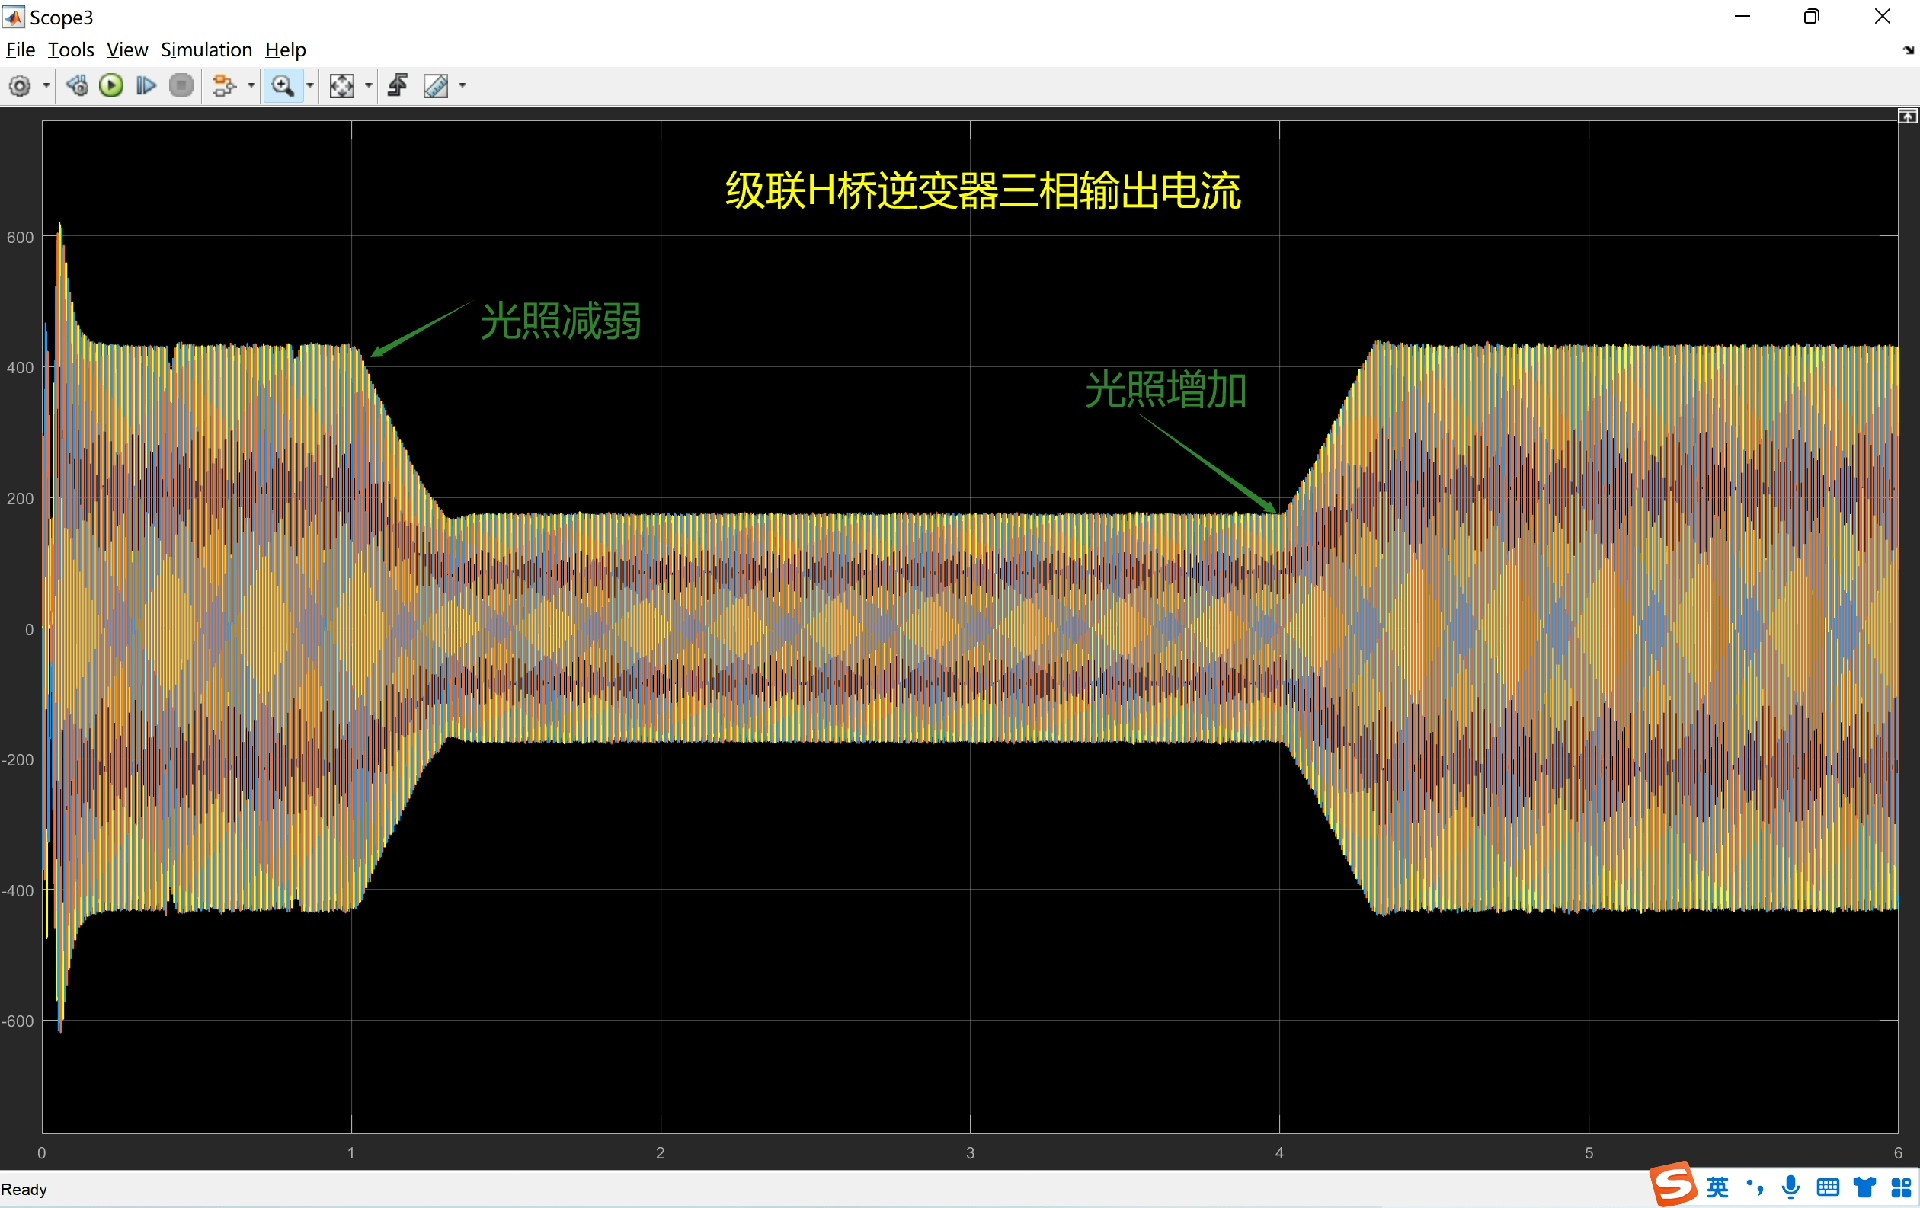Viewport: 1920px width, 1208px height.
Task: Select the Zoom tool
Action: tap(283, 86)
